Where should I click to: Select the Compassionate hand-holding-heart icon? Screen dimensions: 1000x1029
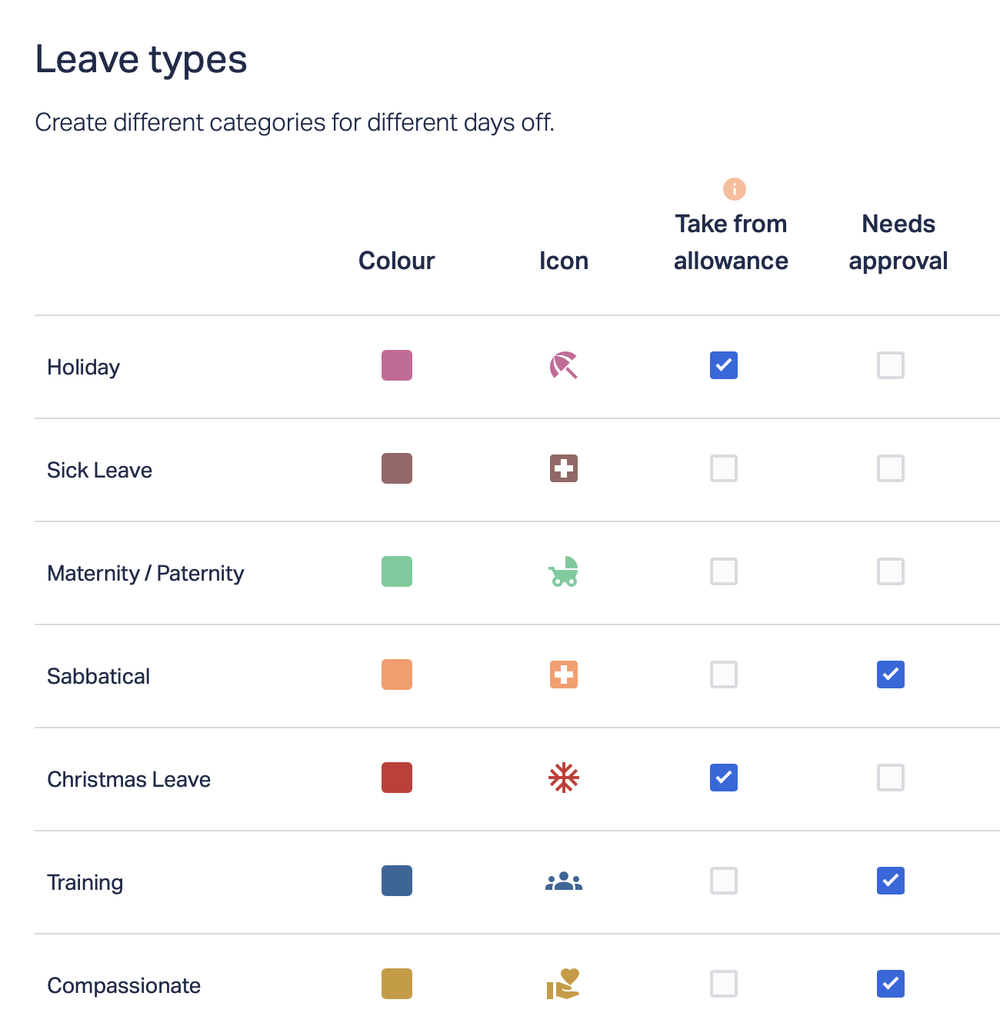[564, 984]
